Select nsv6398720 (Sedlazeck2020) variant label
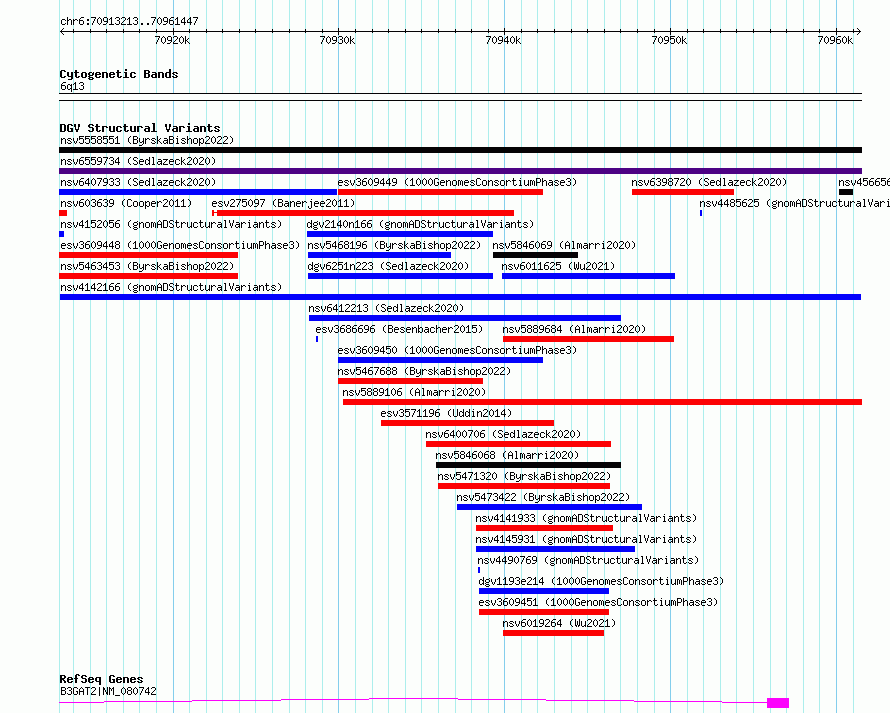Screen dimensions: 890x713 tap(709, 182)
